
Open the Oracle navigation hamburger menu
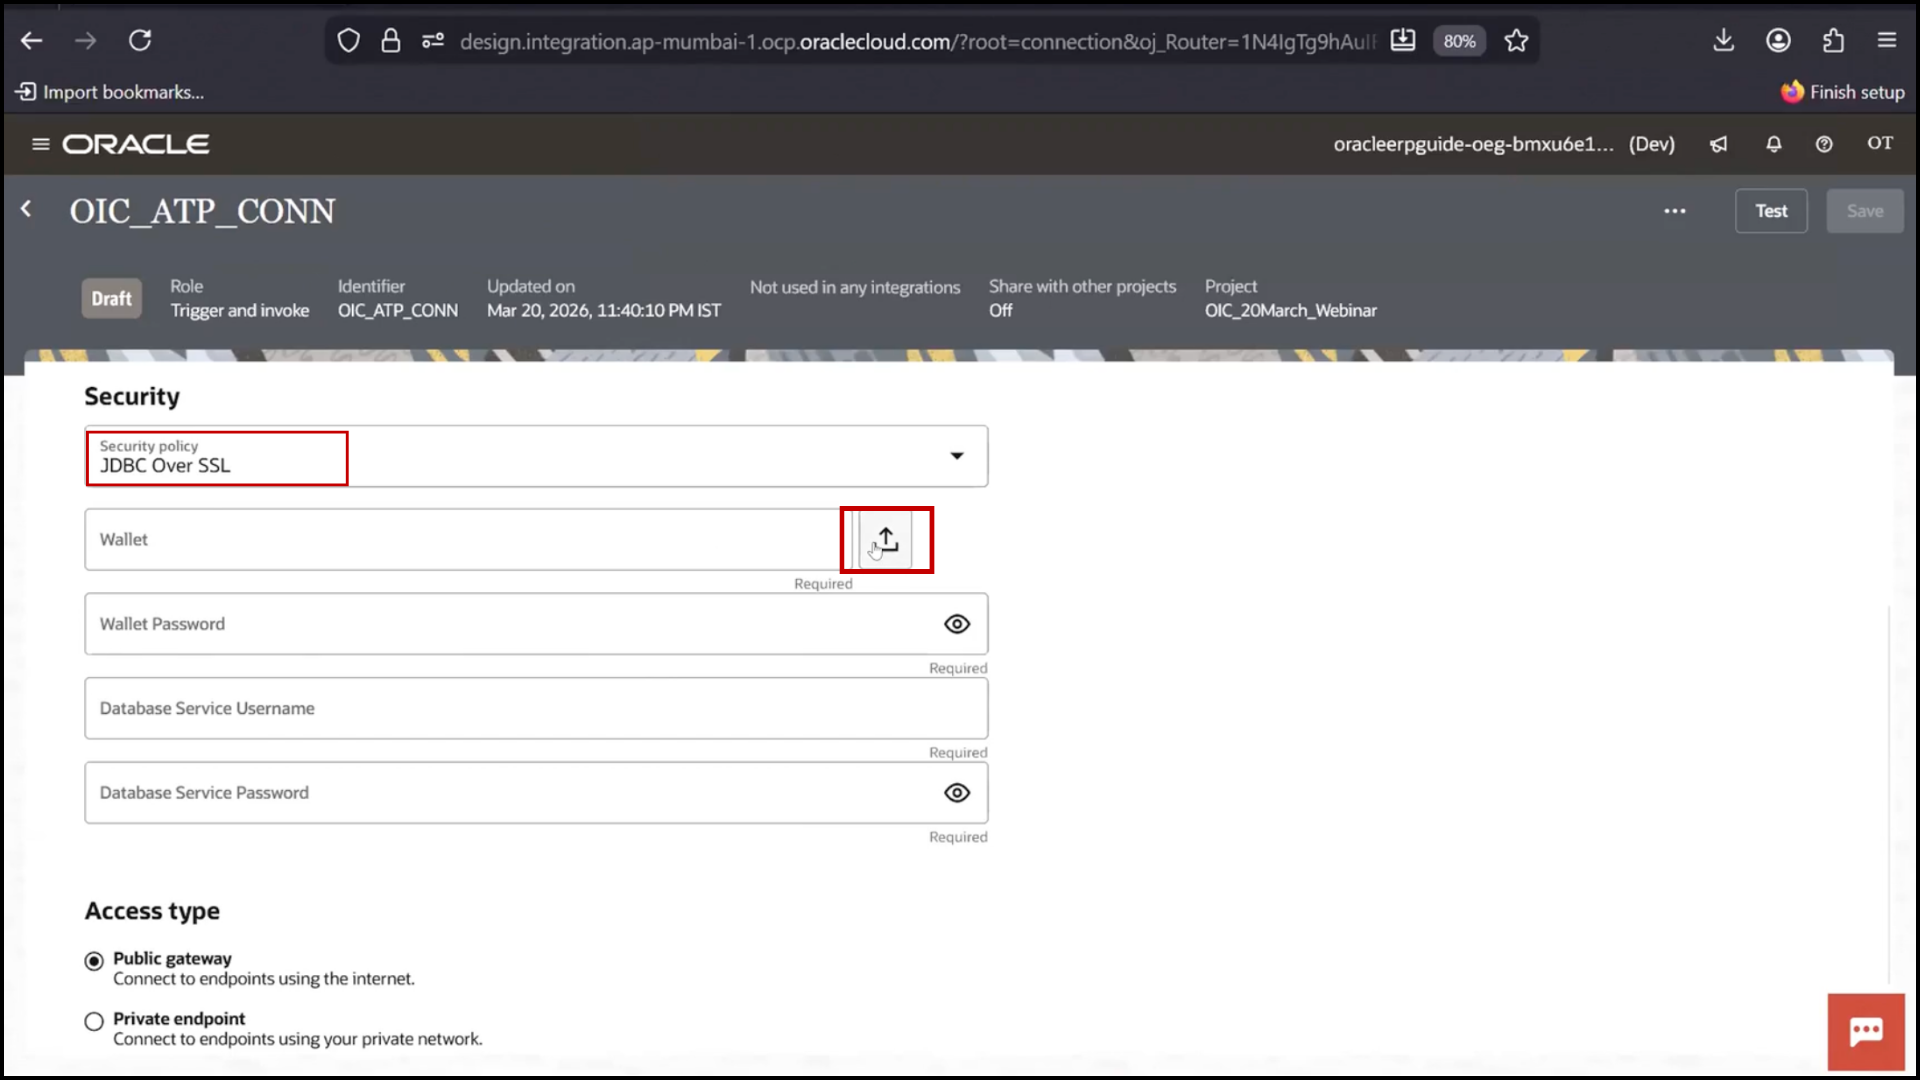tap(41, 144)
